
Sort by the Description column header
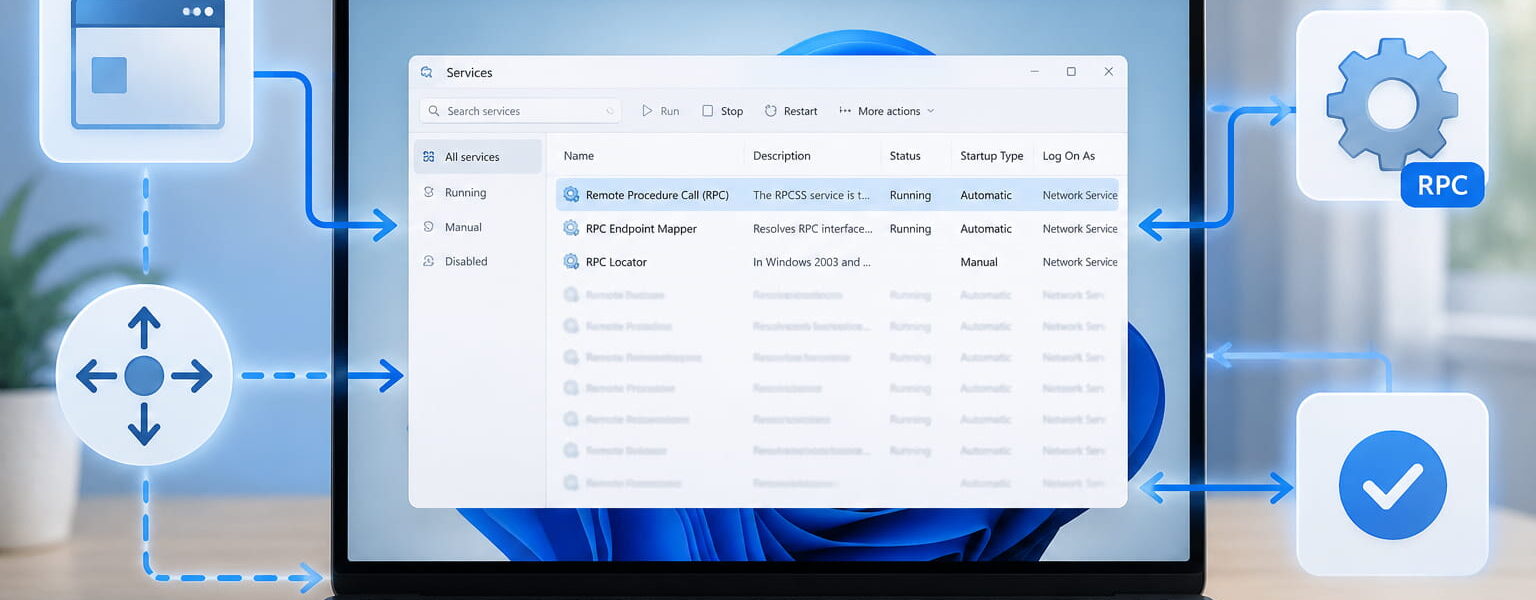coord(782,156)
